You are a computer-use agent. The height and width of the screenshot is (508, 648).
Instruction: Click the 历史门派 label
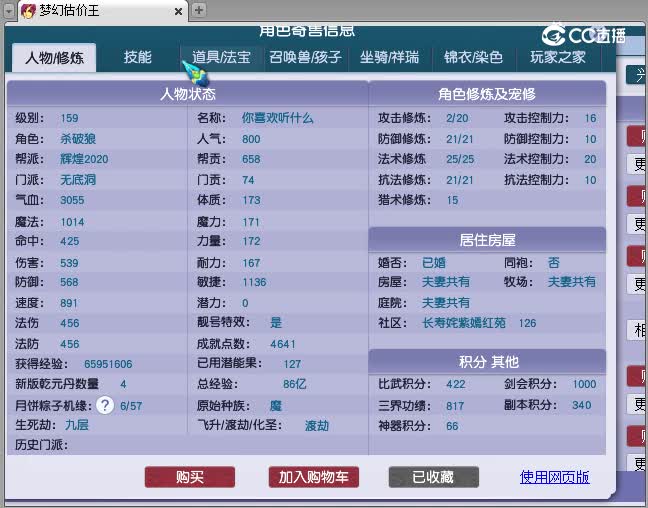tap(41, 445)
